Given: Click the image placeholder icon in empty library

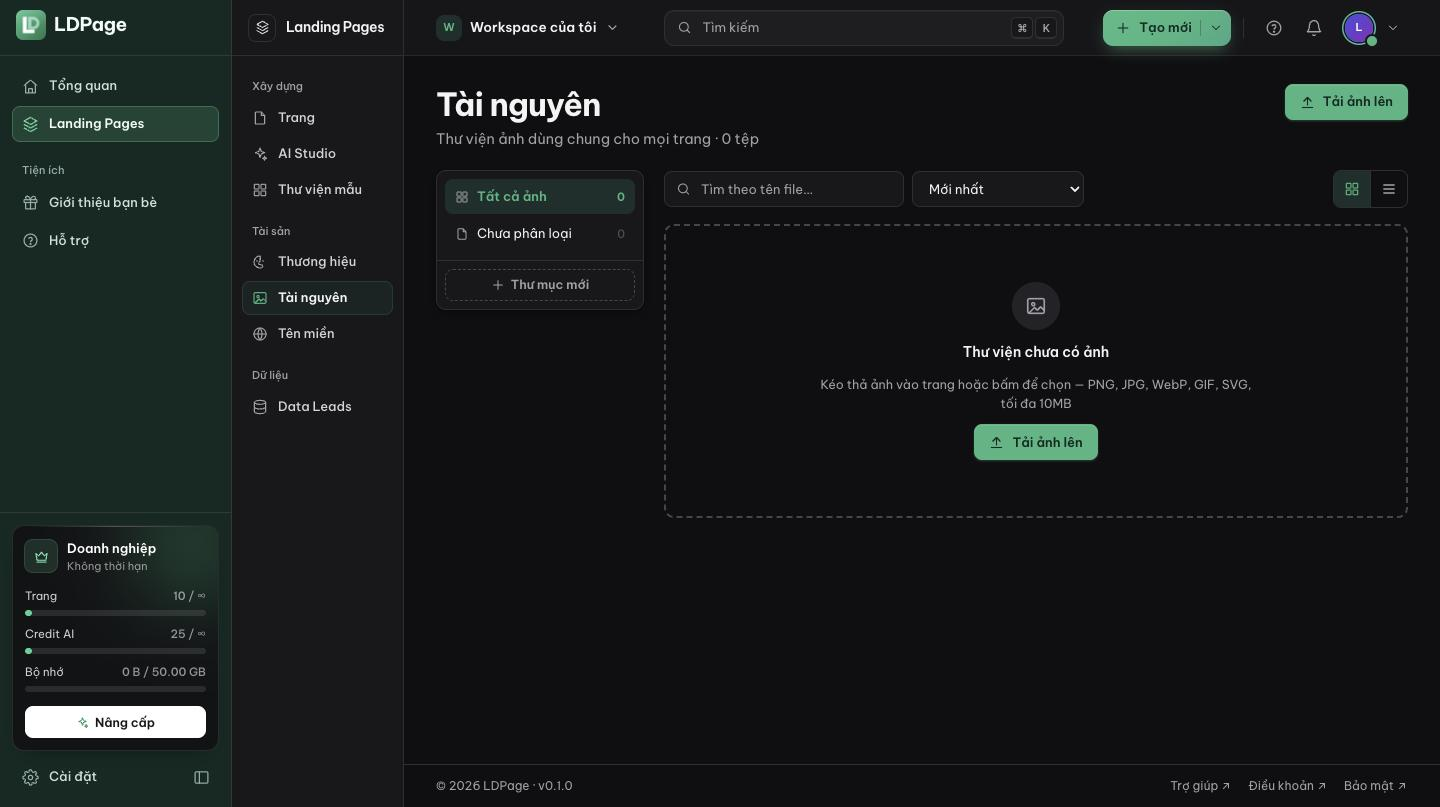Looking at the screenshot, I should coord(1036,306).
